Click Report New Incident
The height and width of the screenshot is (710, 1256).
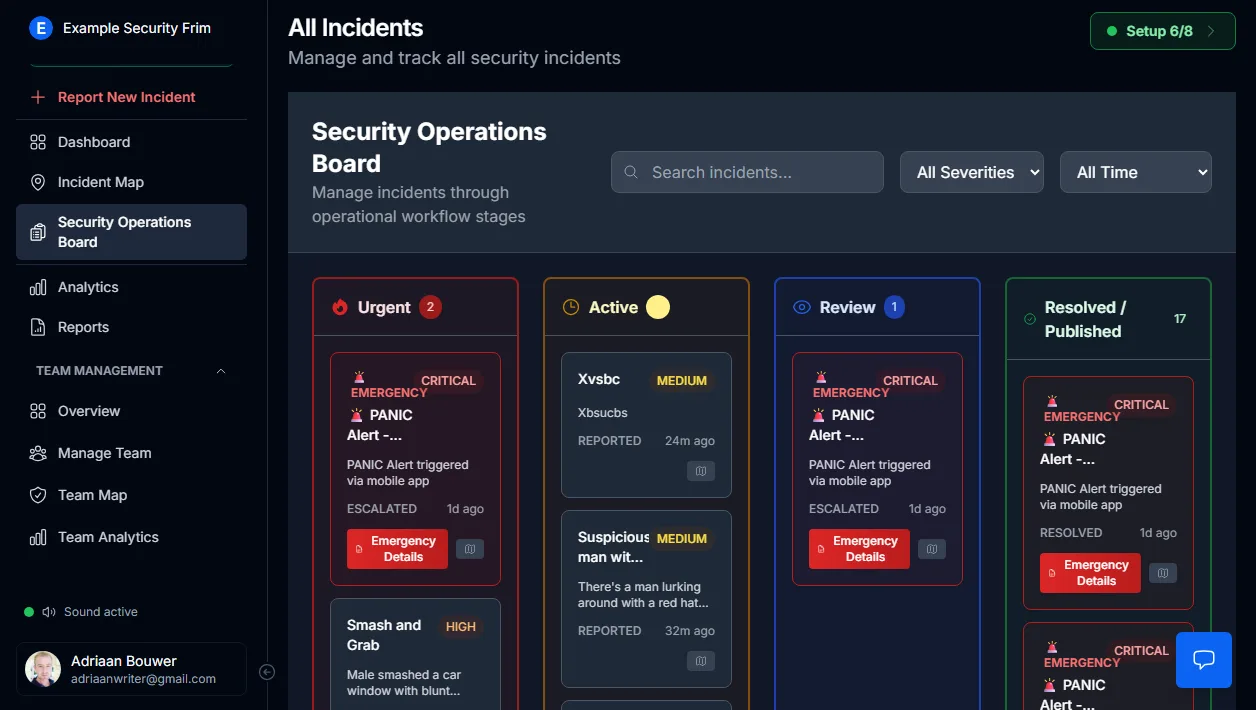115,96
